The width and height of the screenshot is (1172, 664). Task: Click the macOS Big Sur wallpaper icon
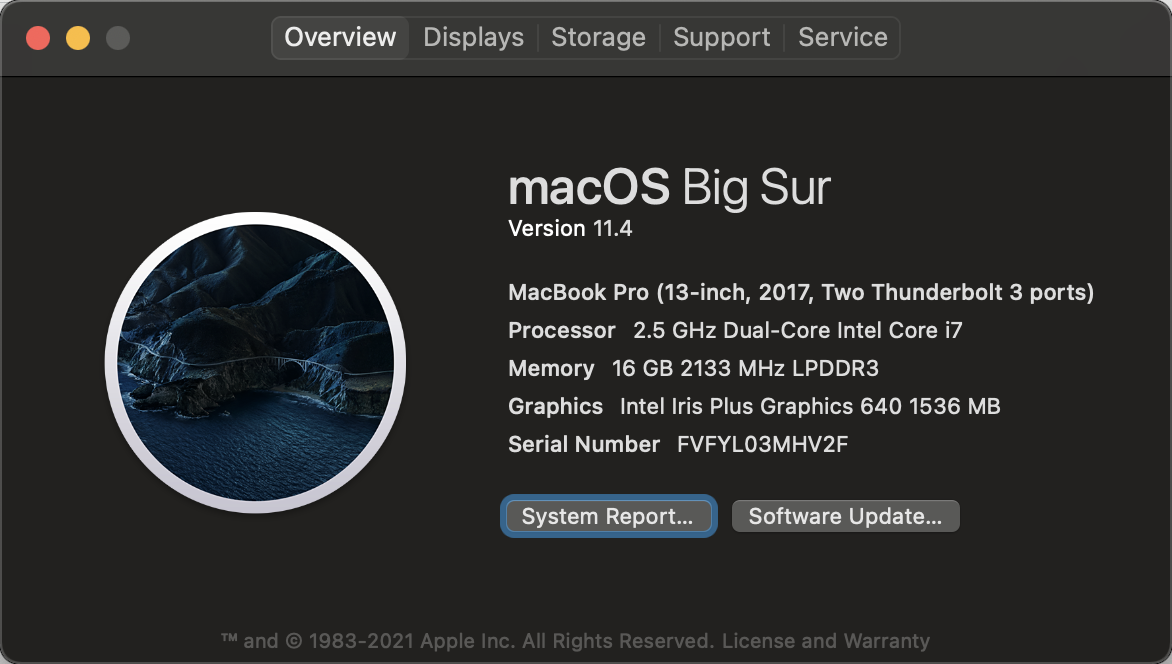tap(256, 363)
